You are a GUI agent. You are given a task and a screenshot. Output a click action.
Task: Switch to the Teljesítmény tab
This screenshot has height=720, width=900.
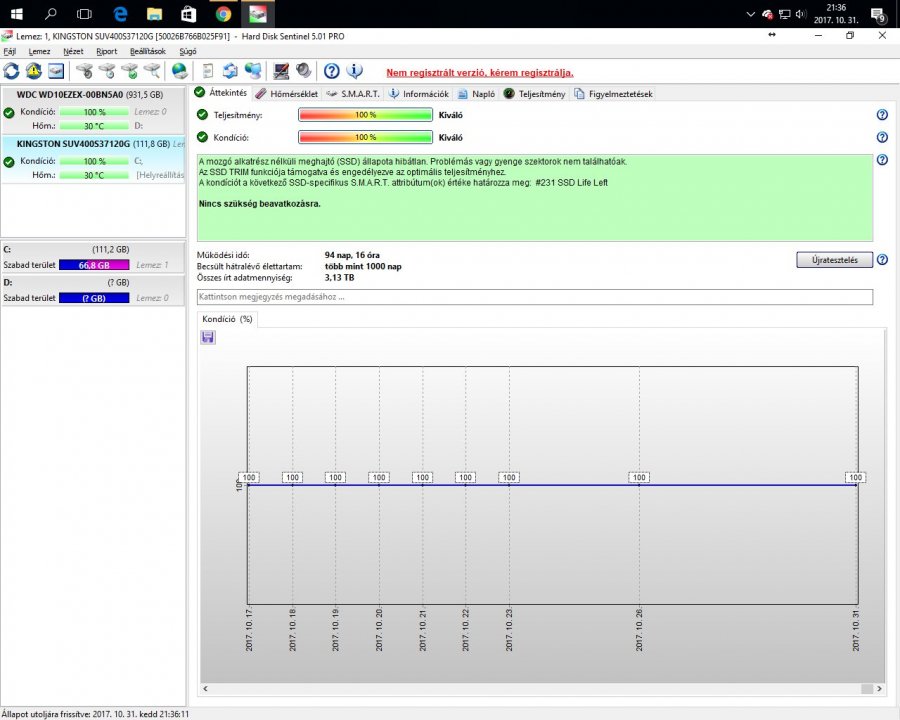point(534,94)
